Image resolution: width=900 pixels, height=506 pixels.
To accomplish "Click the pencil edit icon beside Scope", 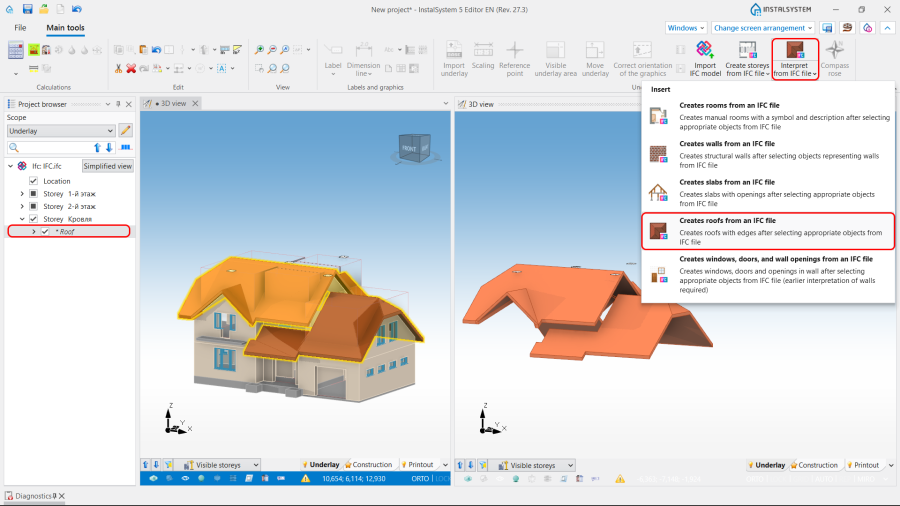I will [125, 131].
